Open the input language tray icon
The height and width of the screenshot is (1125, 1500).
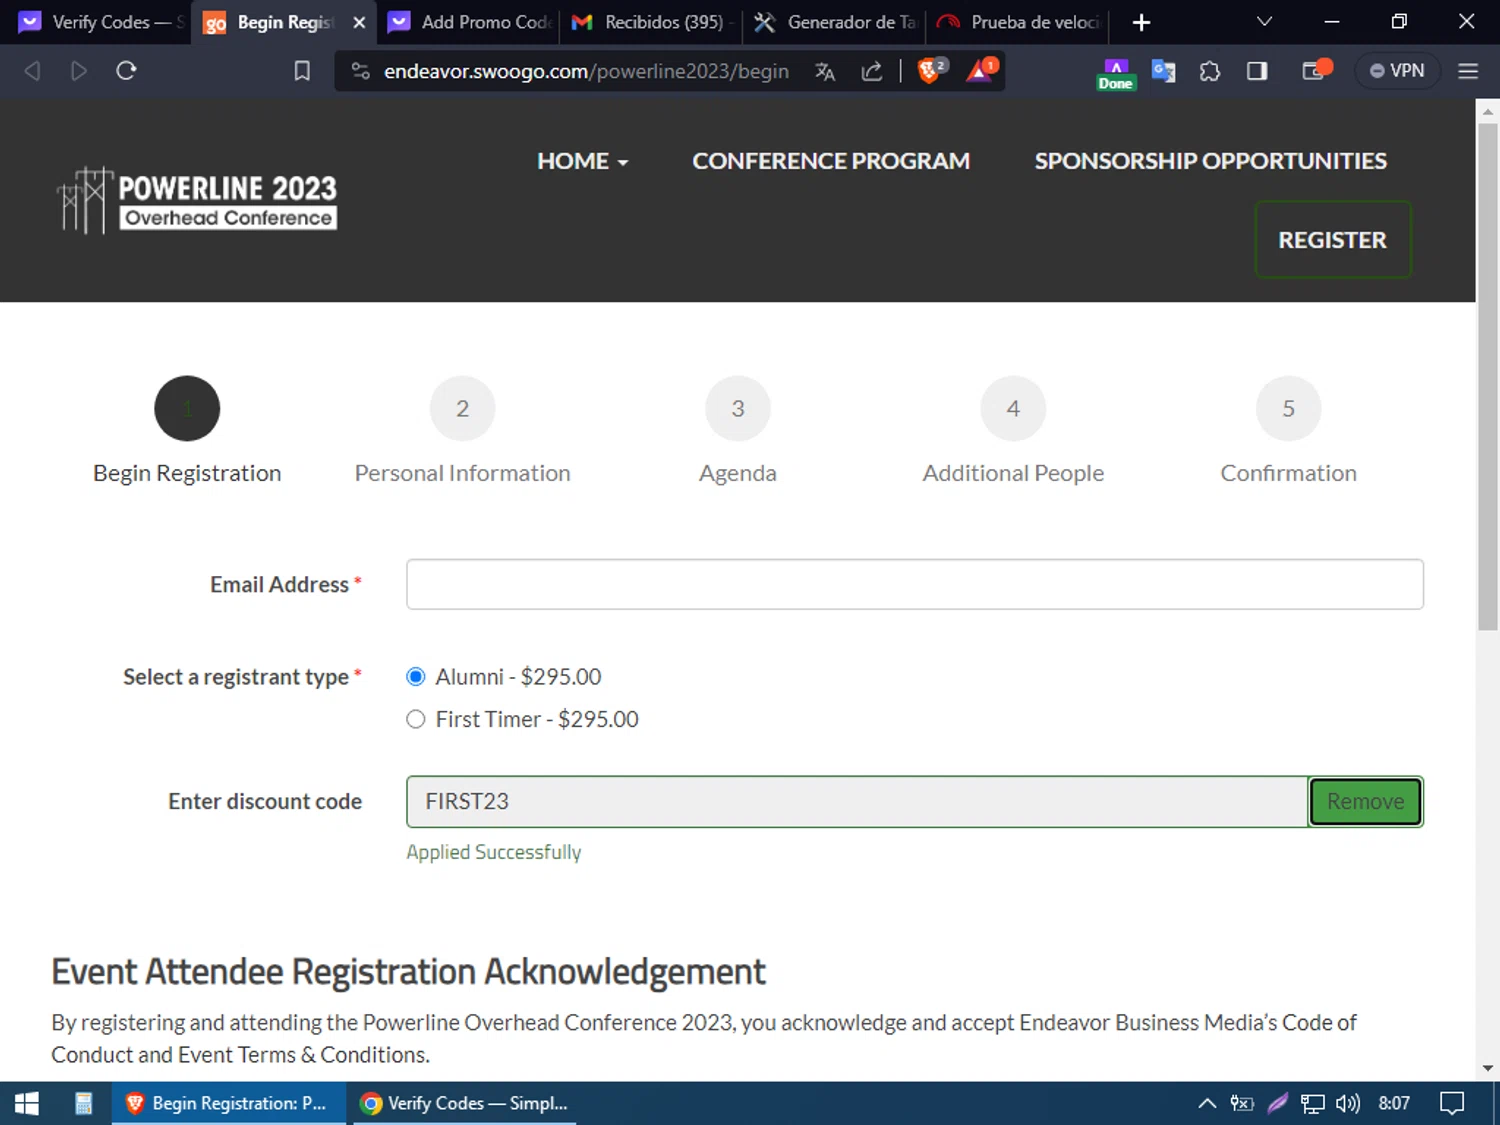(1242, 1103)
